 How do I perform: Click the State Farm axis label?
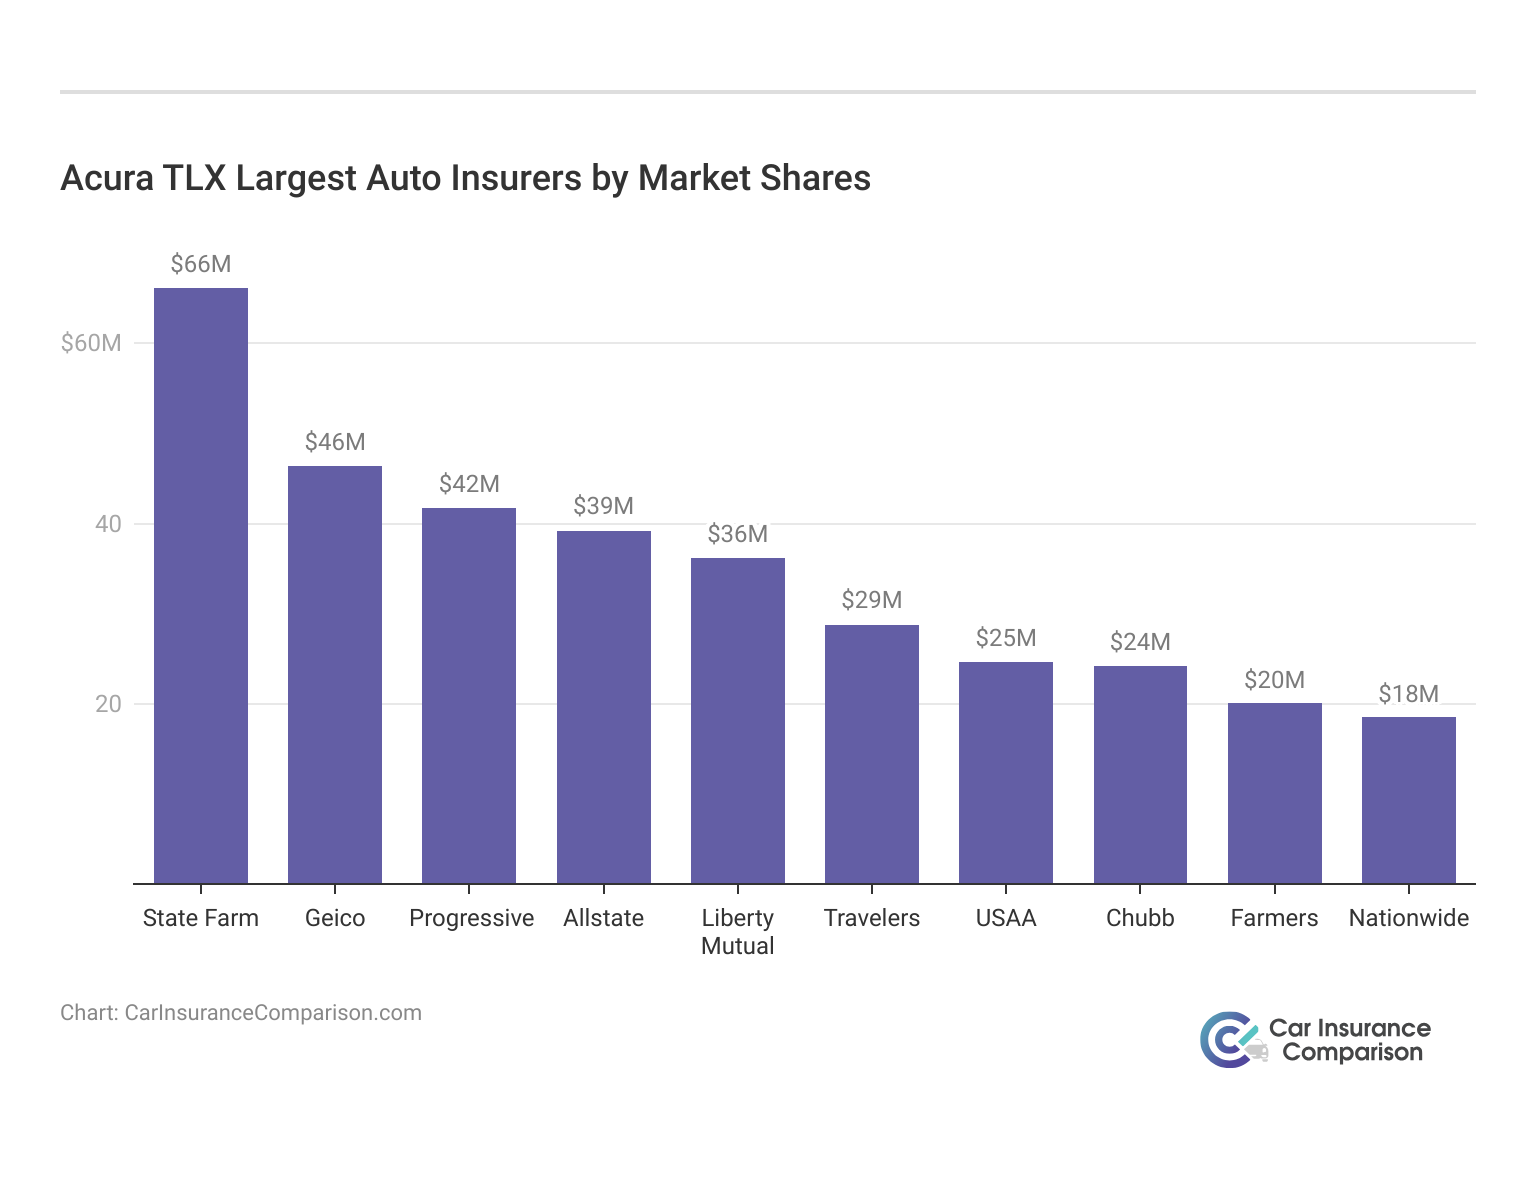pos(201,918)
